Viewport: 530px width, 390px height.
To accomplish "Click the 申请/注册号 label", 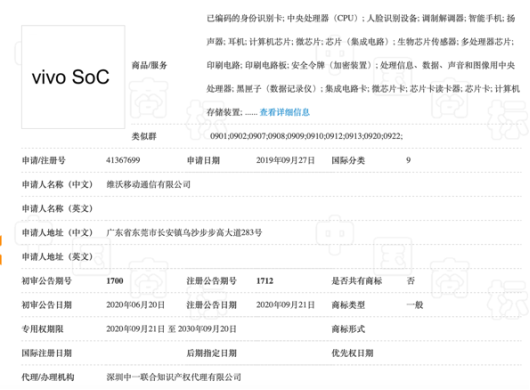I will pos(44,161).
